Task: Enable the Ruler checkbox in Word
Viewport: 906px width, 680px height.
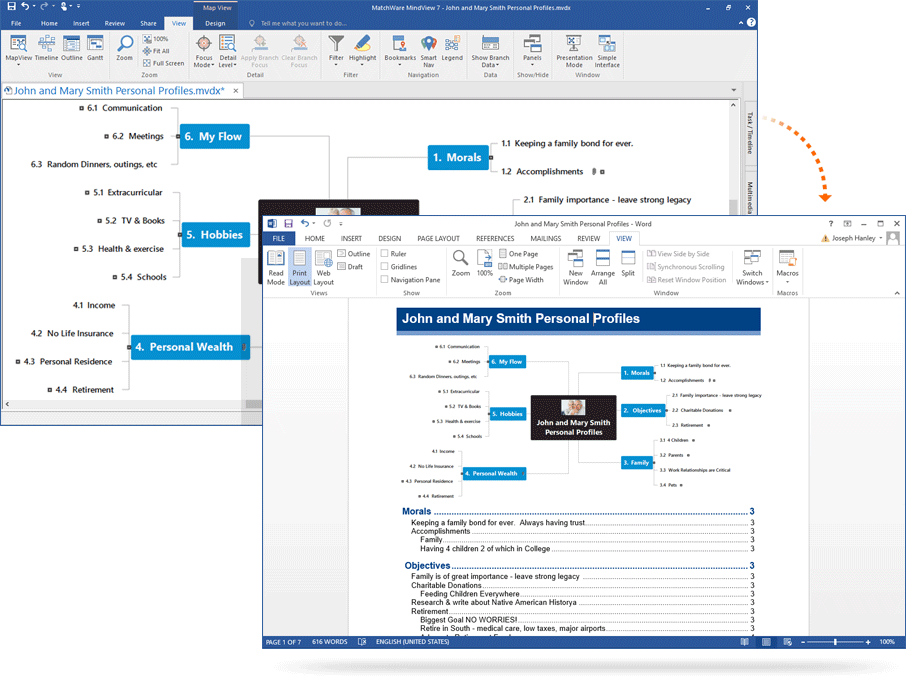Action: coord(384,254)
